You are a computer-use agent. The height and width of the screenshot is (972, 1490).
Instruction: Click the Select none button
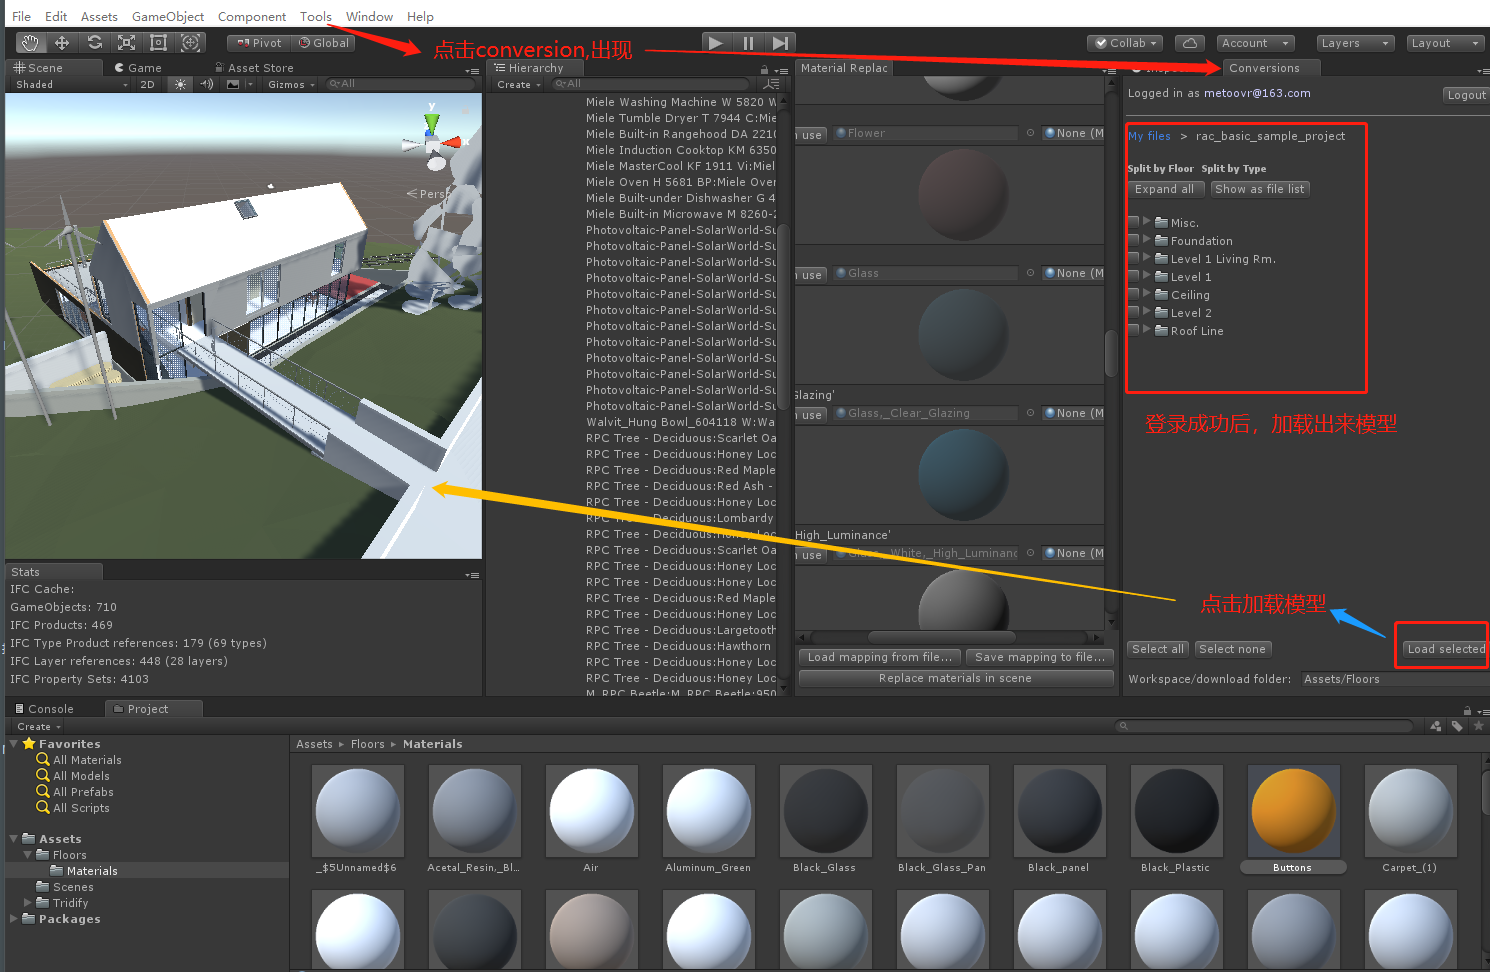(1232, 648)
